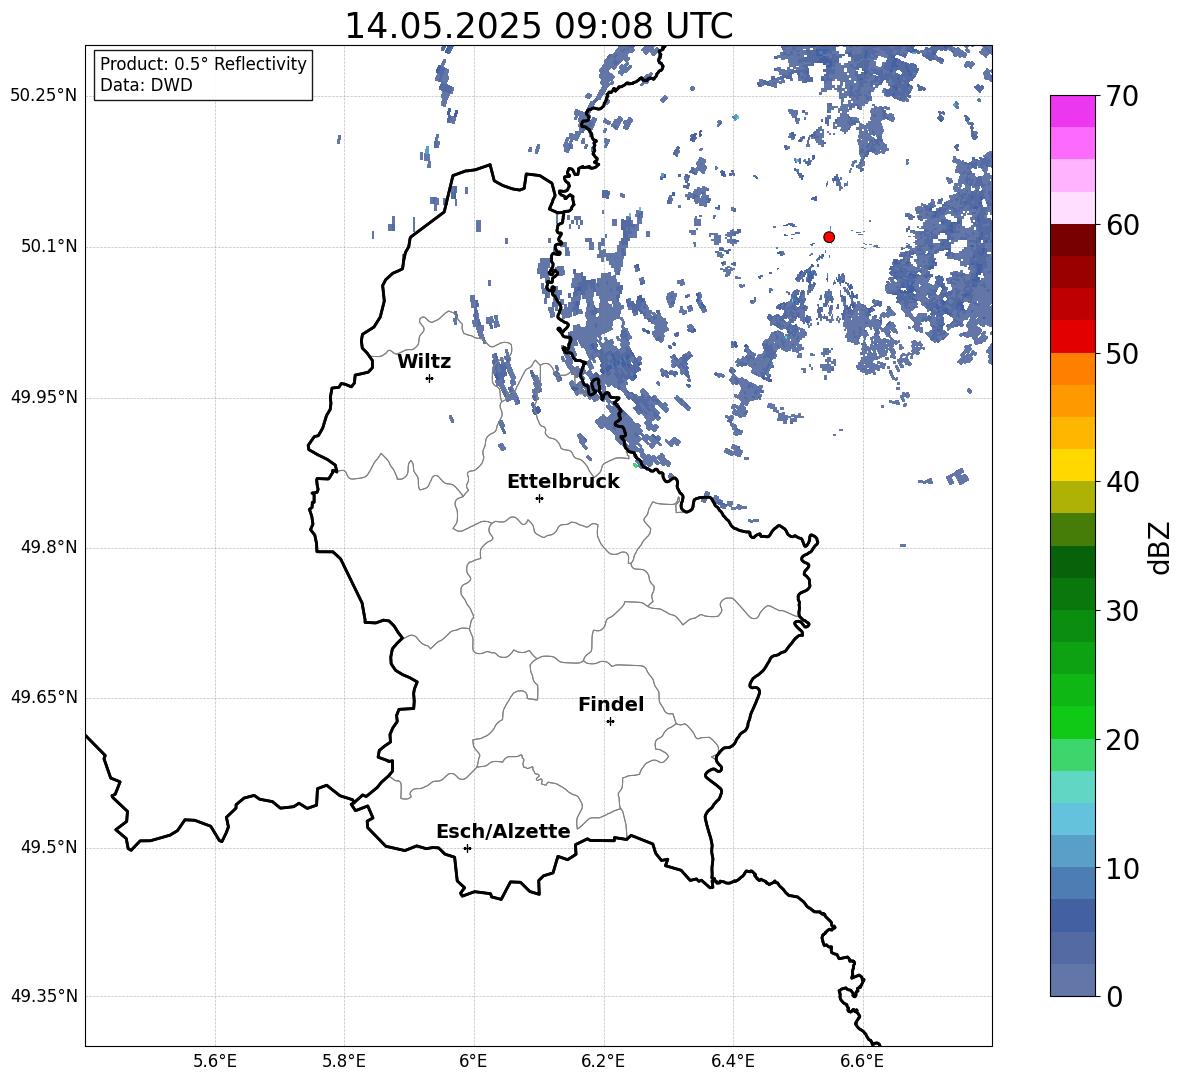The image size is (1184, 1081).
Task: Click the dark maroon colorbar segment below 60
Action: (1073, 240)
